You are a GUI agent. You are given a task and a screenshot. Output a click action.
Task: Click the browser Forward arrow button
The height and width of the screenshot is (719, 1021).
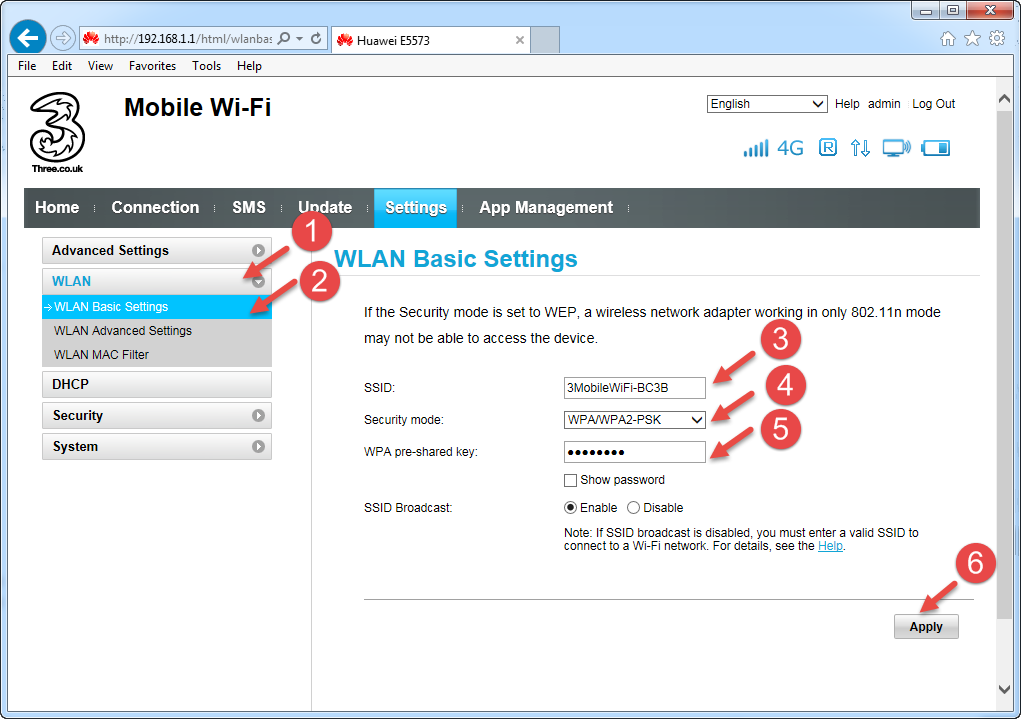(63, 38)
